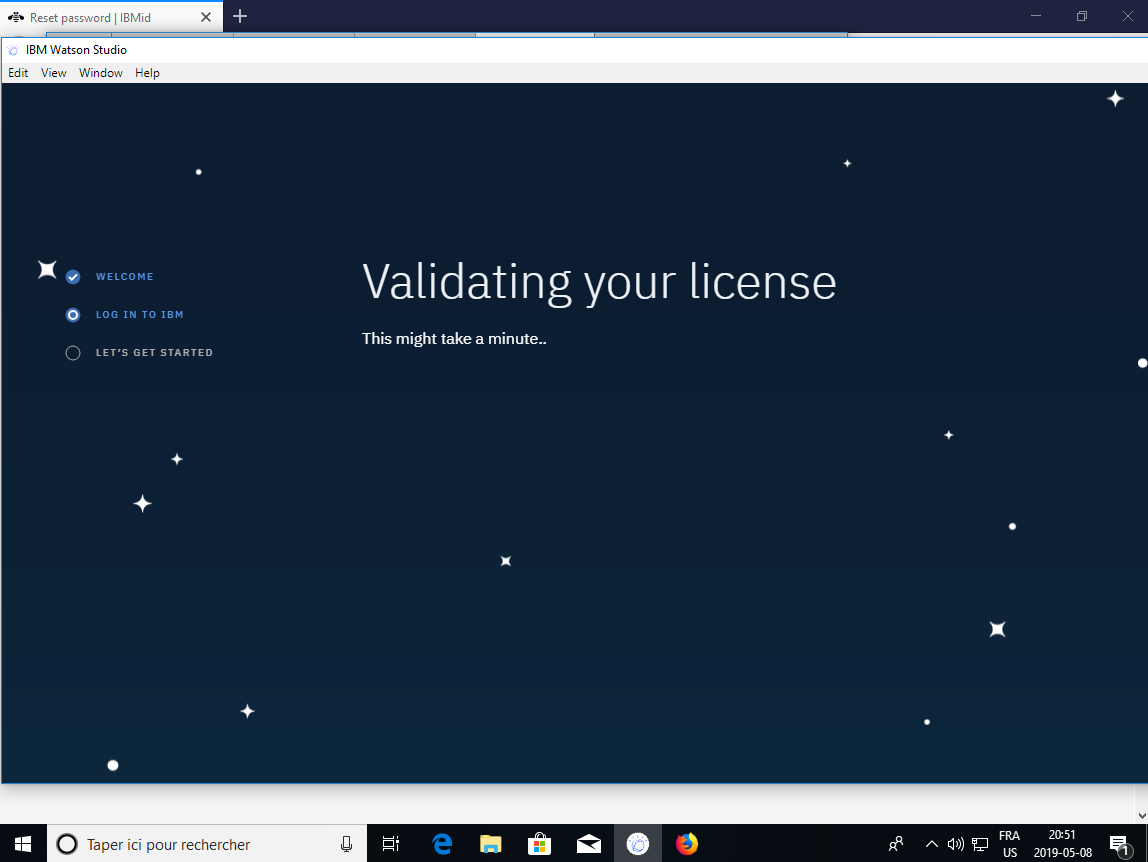The image size is (1148, 862).
Task: Click the Cortana circle icon
Action: [67, 844]
